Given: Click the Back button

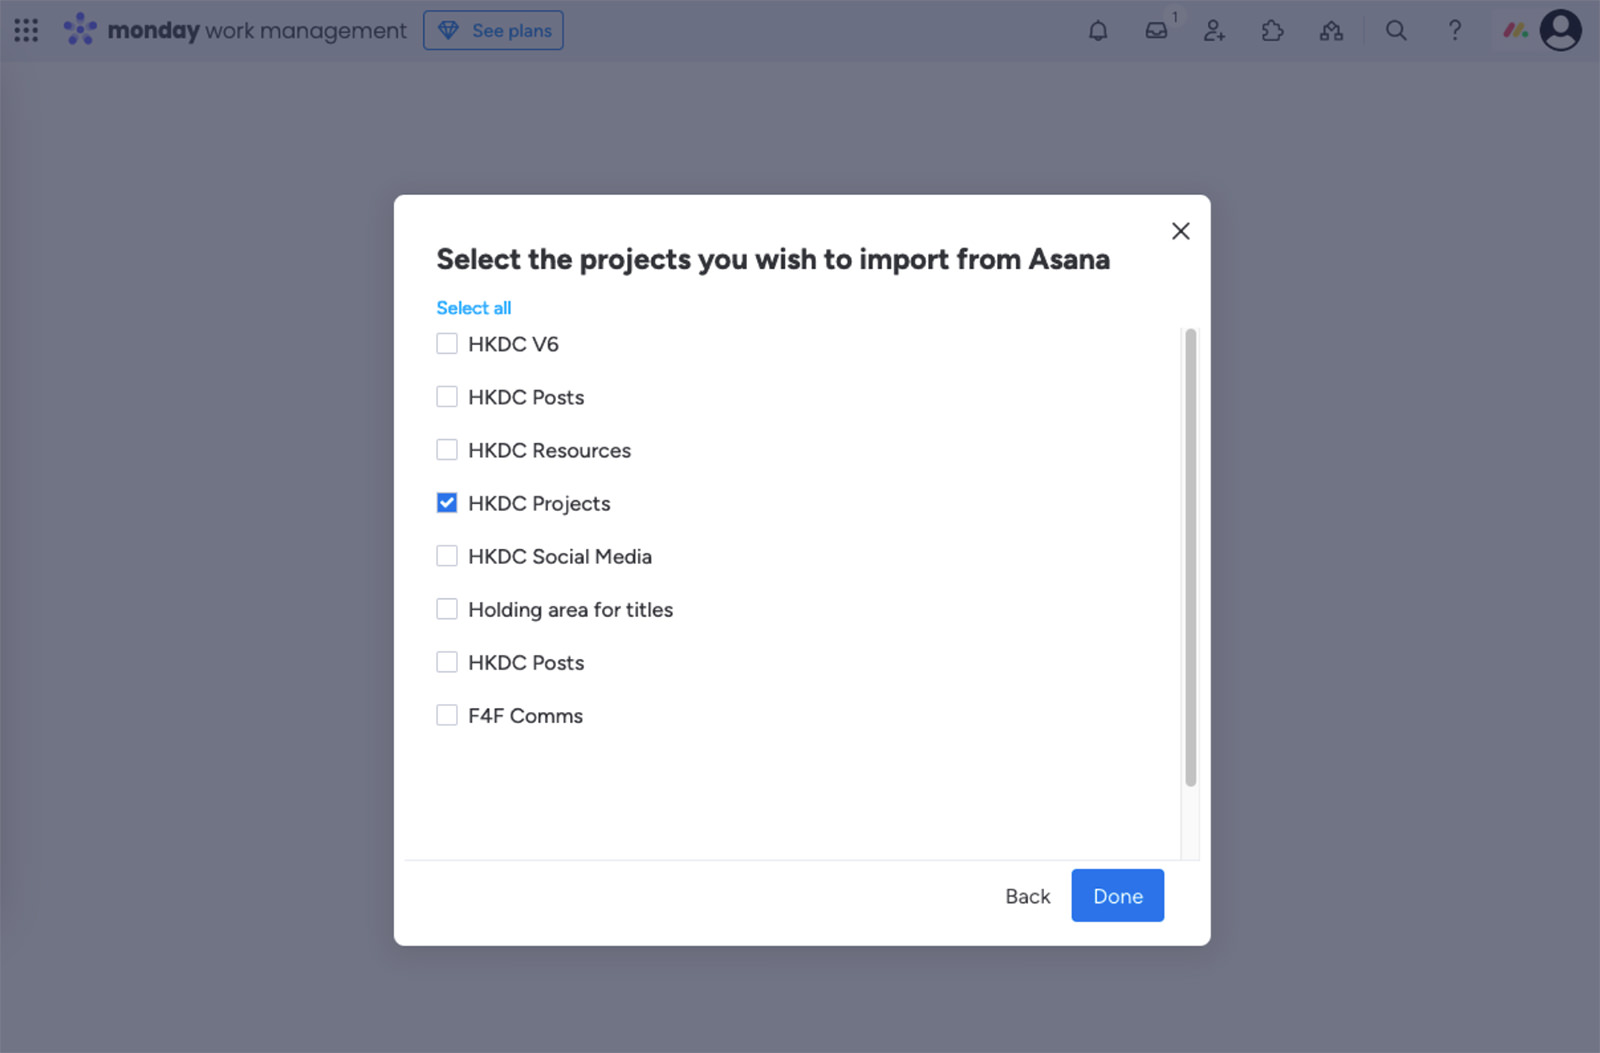Looking at the screenshot, I should click(x=1027, y=896).
